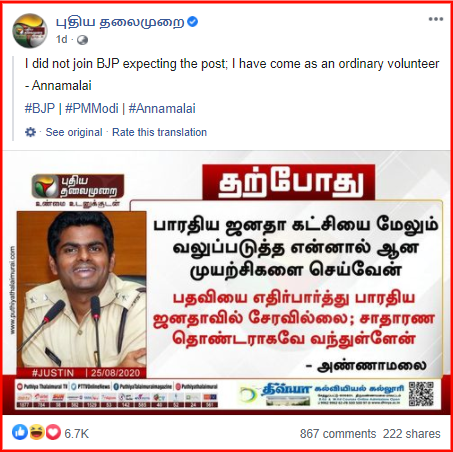Click the public globe audience icon
The image size is (453, 452).
(82, 40)
